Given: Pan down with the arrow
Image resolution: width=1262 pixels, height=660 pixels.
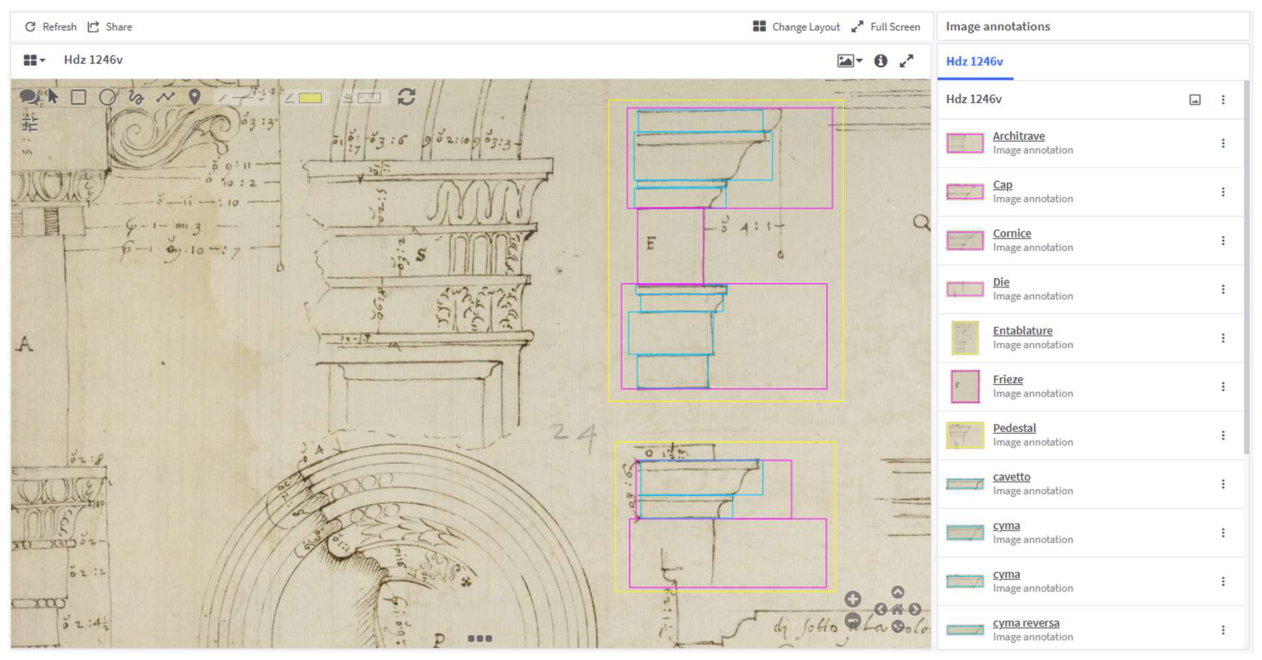Looking at the screenshot, I should point(898,626).
